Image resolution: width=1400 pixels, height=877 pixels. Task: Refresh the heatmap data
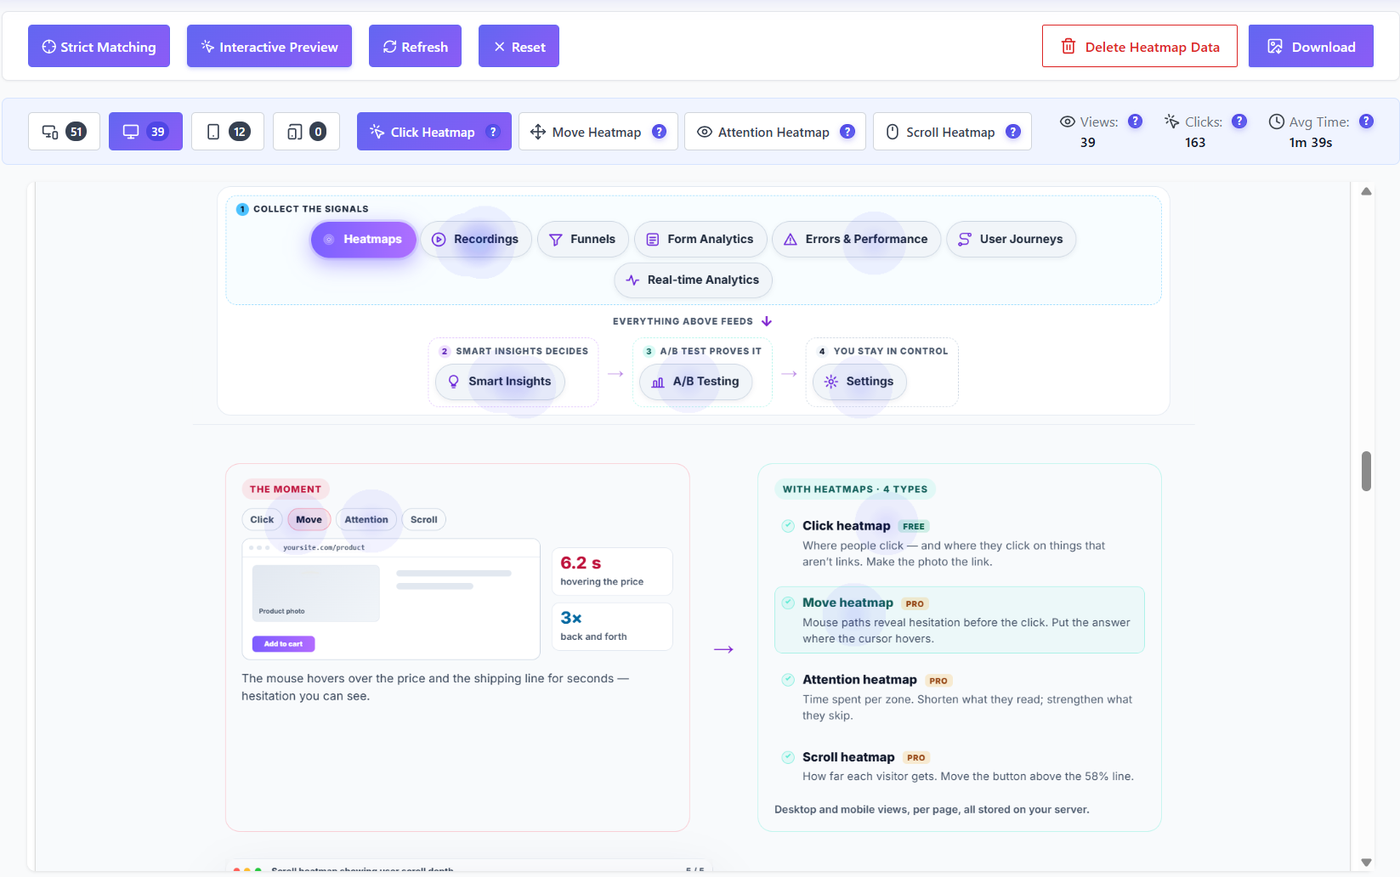tap(415, 47)
